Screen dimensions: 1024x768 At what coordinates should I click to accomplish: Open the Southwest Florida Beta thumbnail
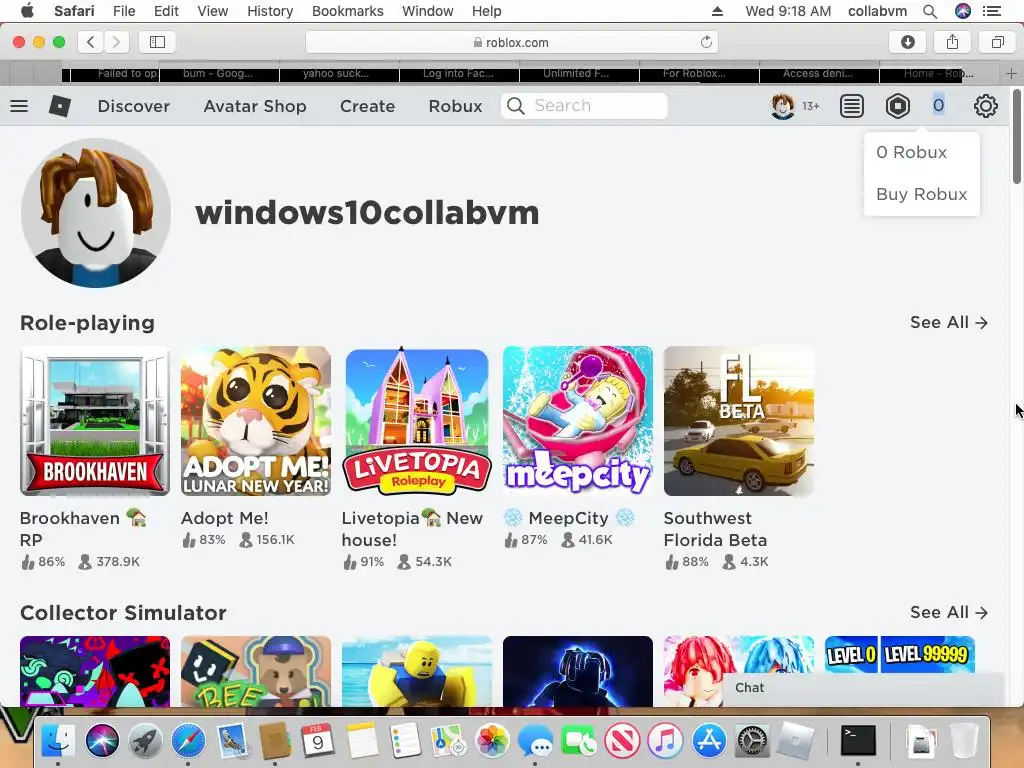(x=739, y=421)
